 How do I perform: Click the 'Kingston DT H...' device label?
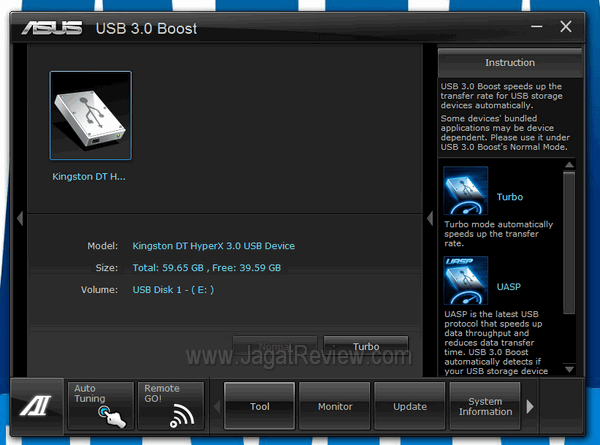(89, 176)
